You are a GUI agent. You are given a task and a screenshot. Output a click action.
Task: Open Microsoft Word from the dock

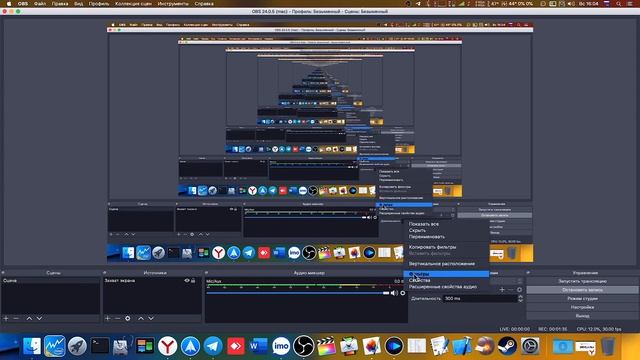click(x=258, y=346)
